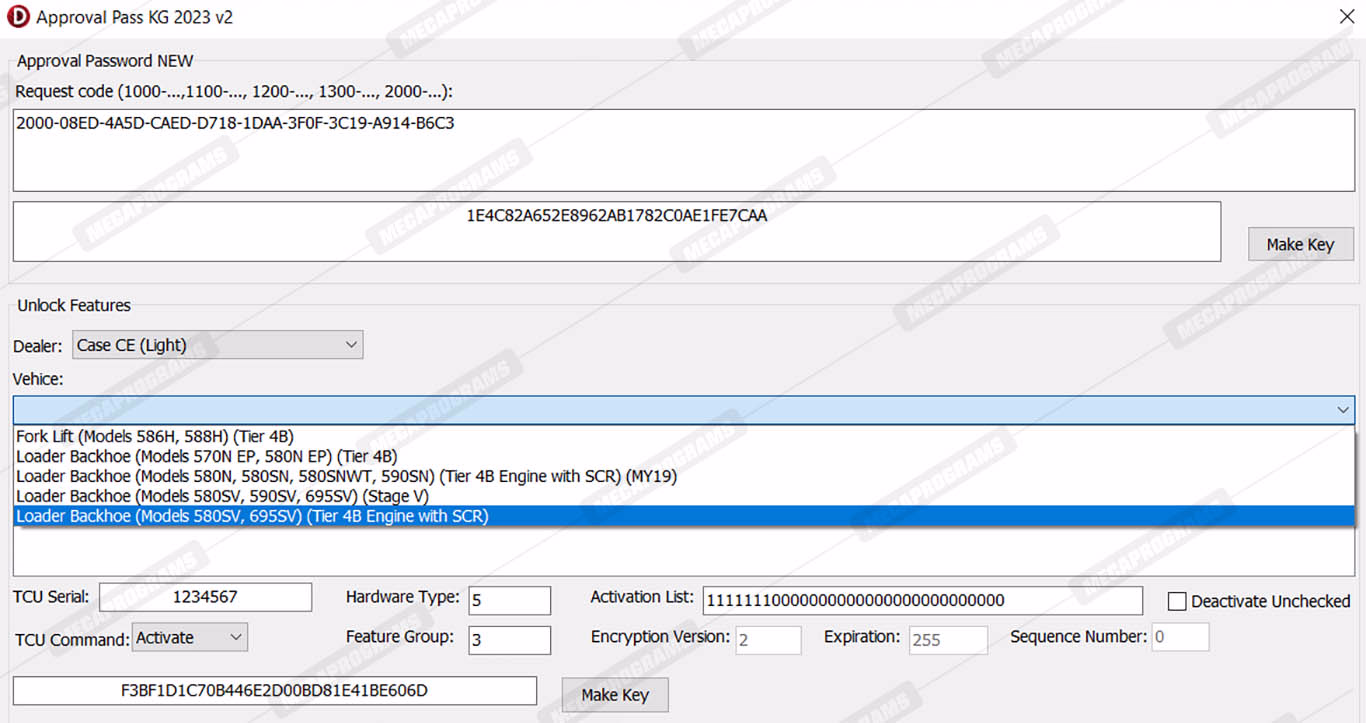Click the Hardware Type input
This screenshot has width=1366, height=723.
pos(509,600)
